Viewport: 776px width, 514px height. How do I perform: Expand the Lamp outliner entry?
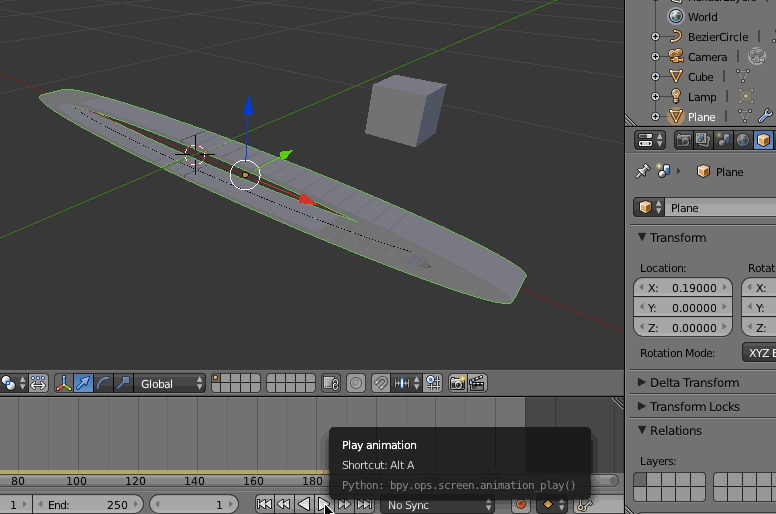coord(655,96)
